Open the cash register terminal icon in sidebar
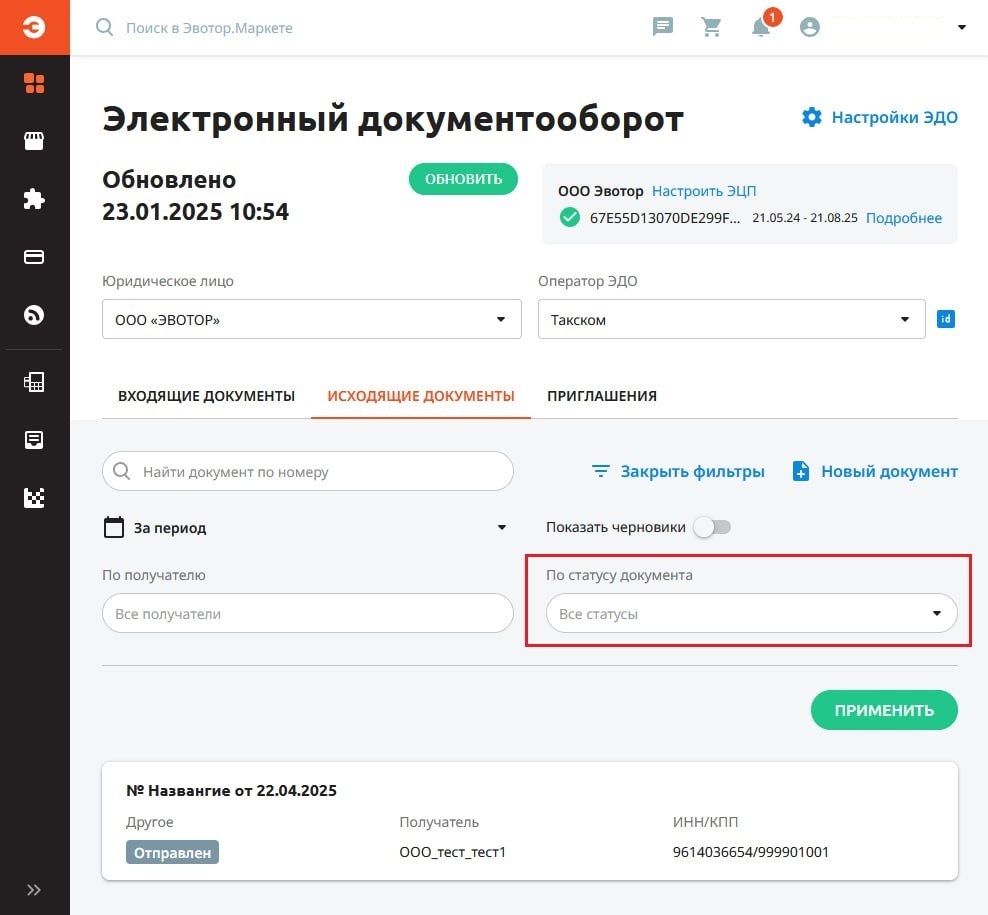Screen dimensions: 988x915 click(x=34, y=382)
